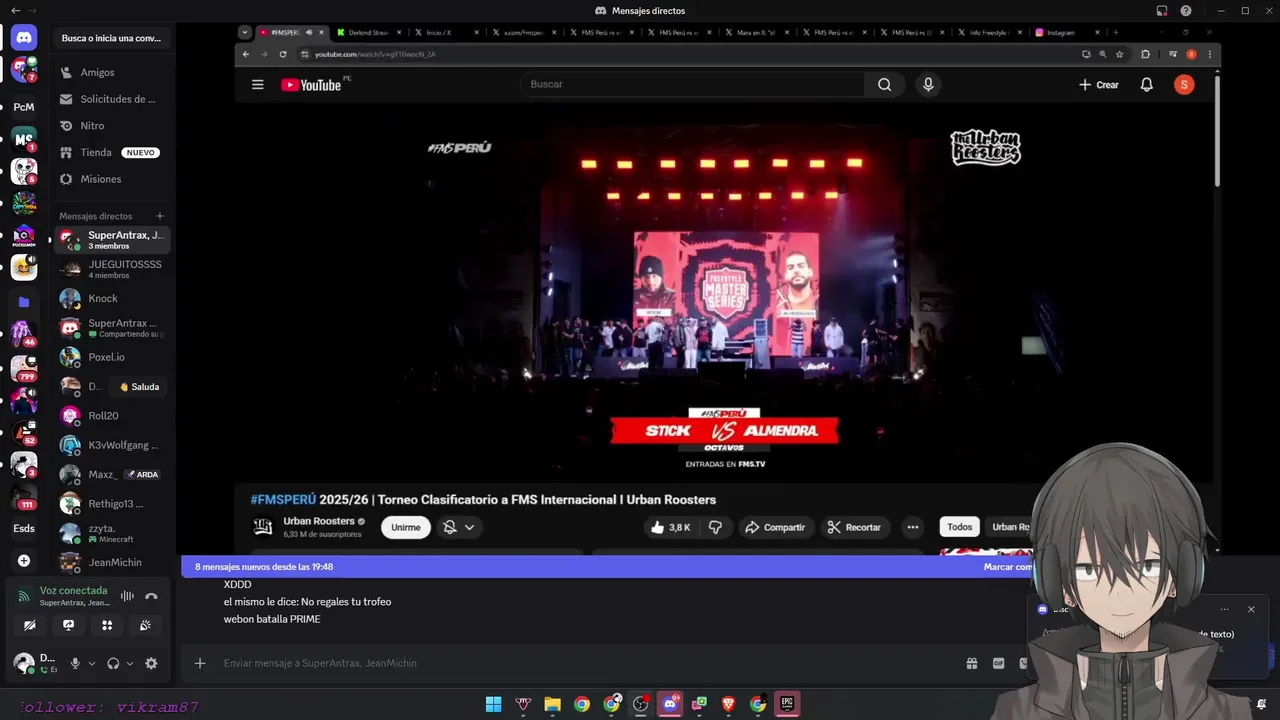Reload the streamed browser page
This screenshot has width=1280, height=720.
[283, 54]
